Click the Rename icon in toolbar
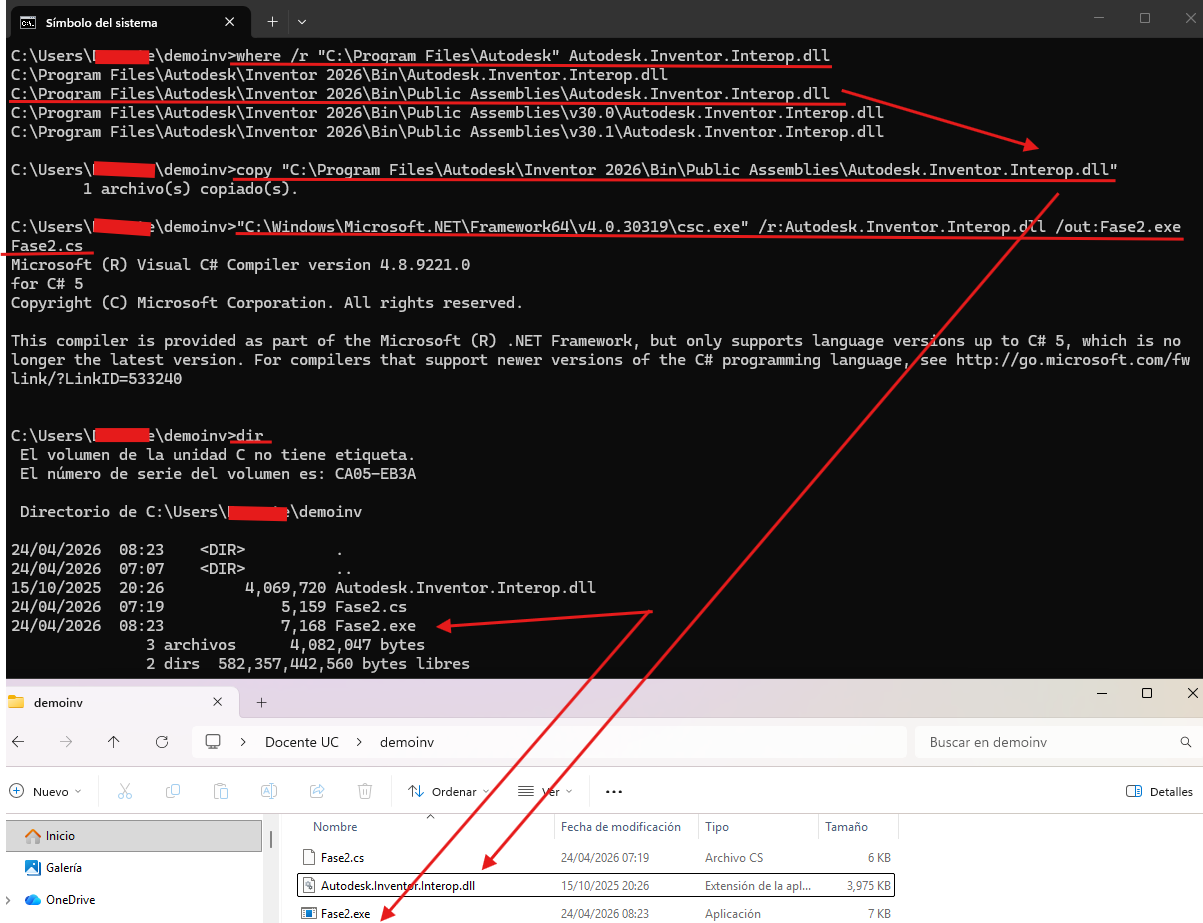The height and width of the screenshot is (923, 1203). pyautogui.click(x=269, y=791)
